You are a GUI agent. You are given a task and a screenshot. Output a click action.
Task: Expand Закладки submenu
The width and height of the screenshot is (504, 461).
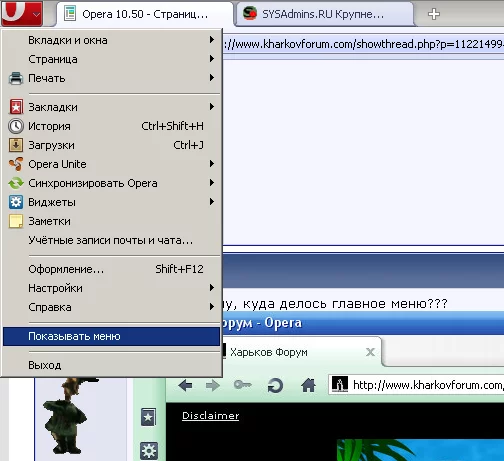point(111,107)
